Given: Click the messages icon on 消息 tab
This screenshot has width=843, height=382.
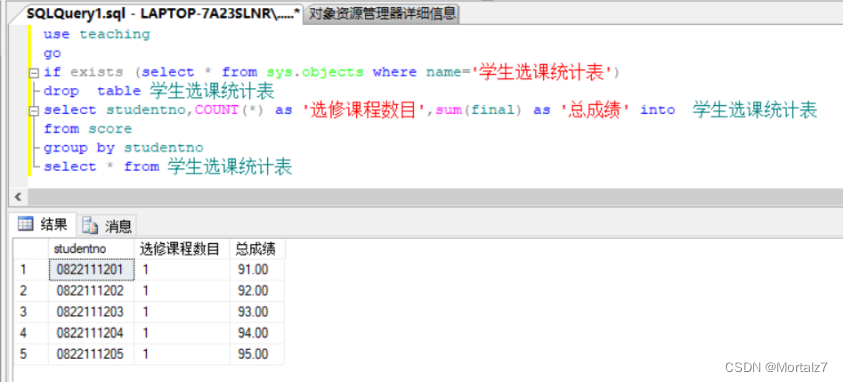Looking at the screenshot, I should (90, 226).
